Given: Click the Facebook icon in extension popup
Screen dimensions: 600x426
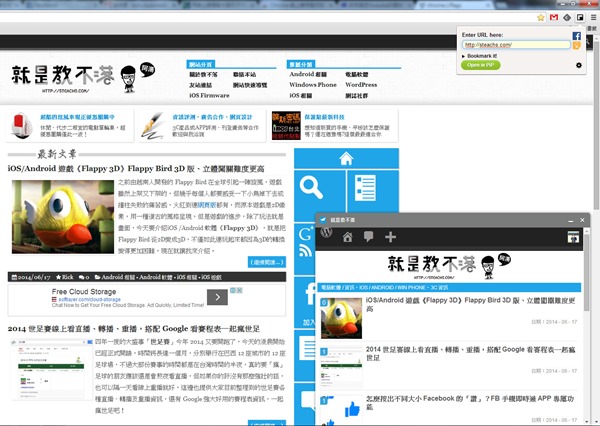Looking at the screenshot, I should click(x=577, y=37).
